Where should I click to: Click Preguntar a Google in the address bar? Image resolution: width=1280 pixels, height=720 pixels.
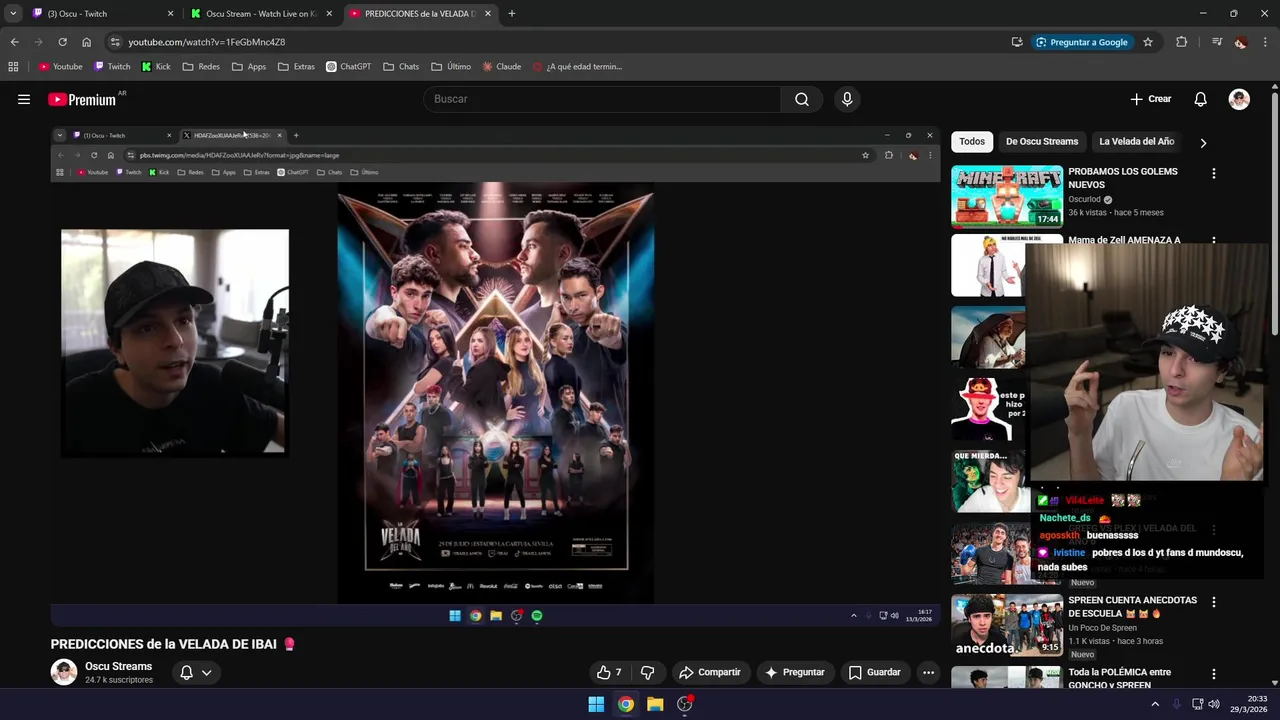tap(1082, 42)
